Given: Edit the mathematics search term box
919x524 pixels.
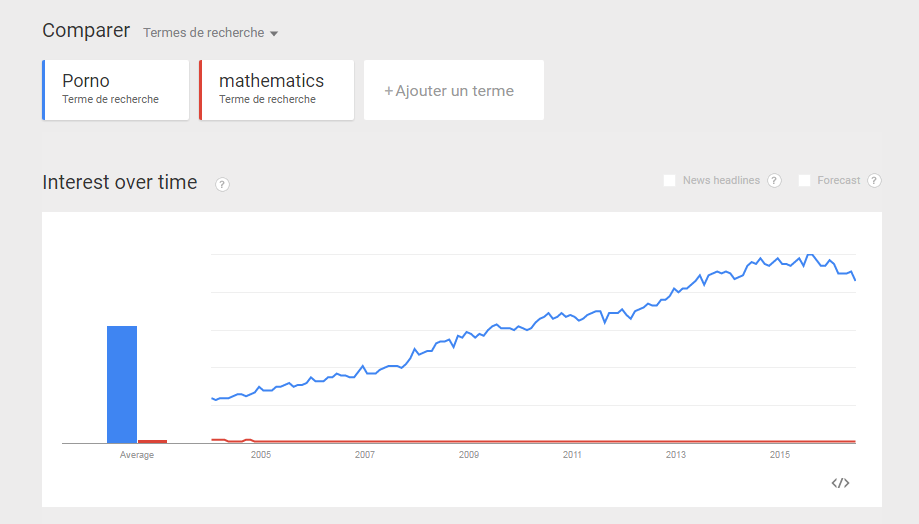Looking at the screenshot, I should point(277,90).
